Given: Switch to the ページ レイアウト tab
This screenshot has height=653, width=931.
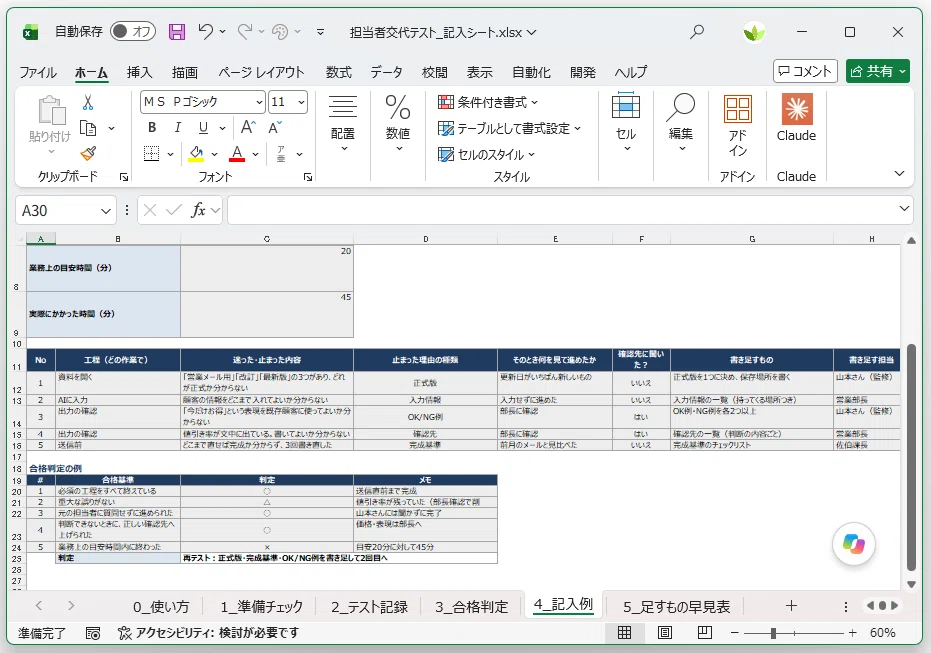Looking at the screenshot, I should click(x=261, y=72).
